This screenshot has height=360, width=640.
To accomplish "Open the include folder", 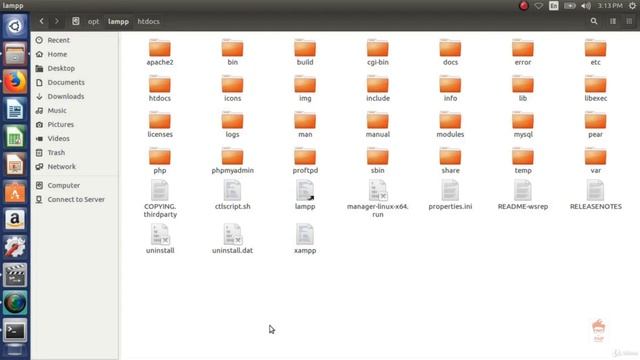I will 378,88.
